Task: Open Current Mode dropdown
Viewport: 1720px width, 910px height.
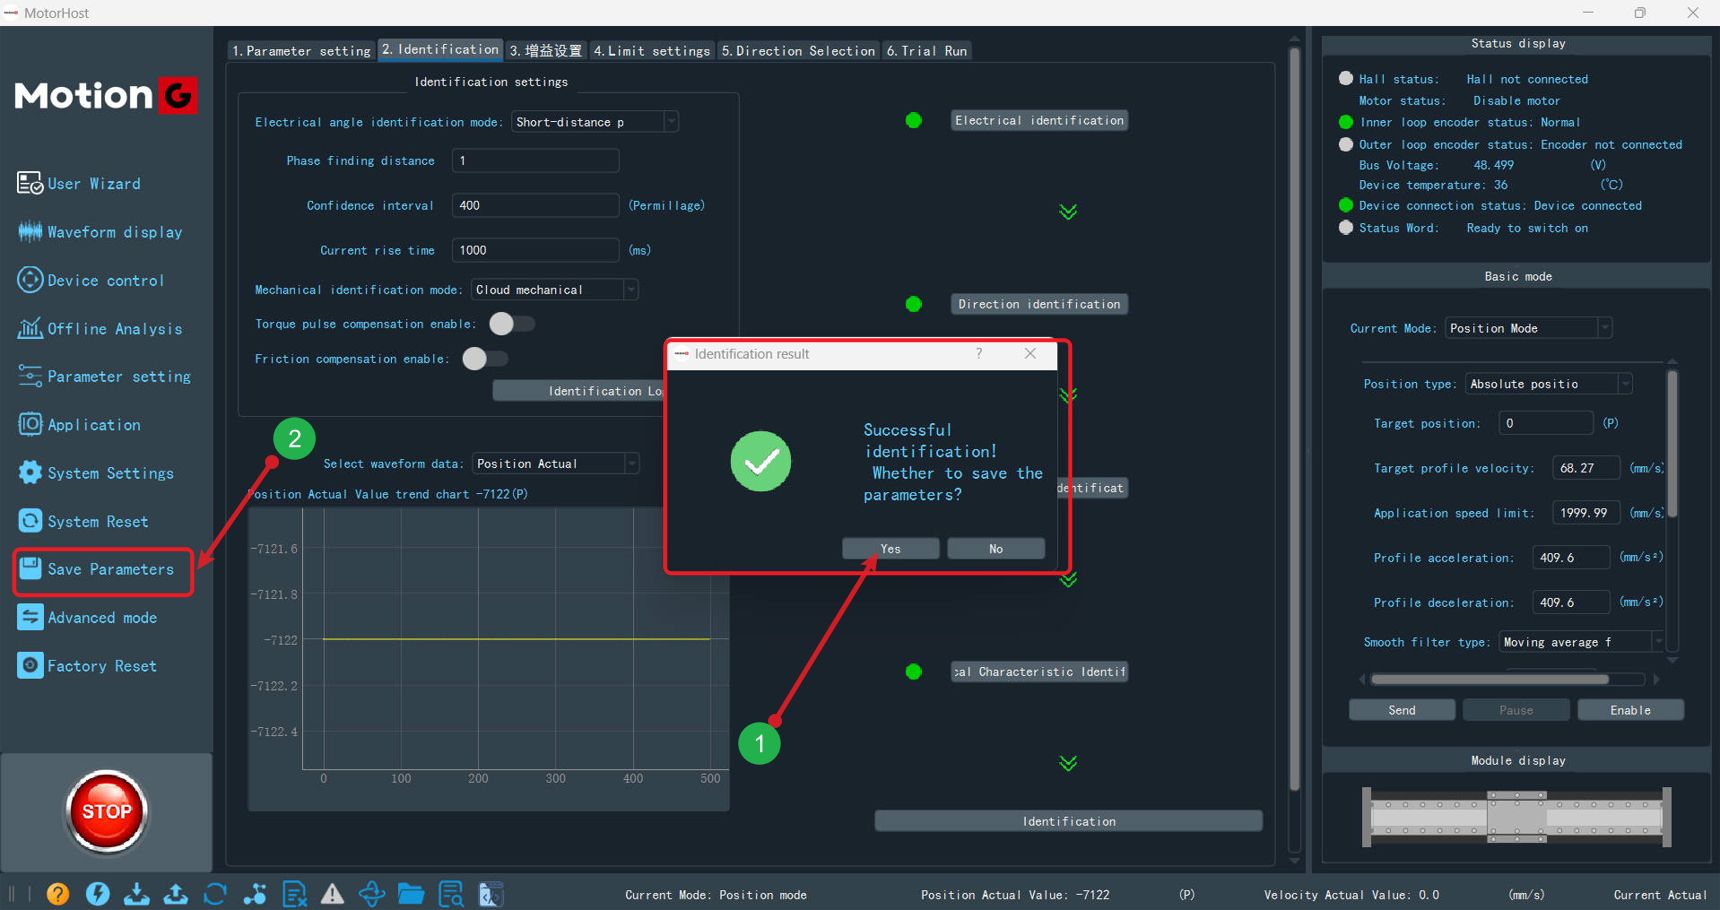Action: point(1528,328)
